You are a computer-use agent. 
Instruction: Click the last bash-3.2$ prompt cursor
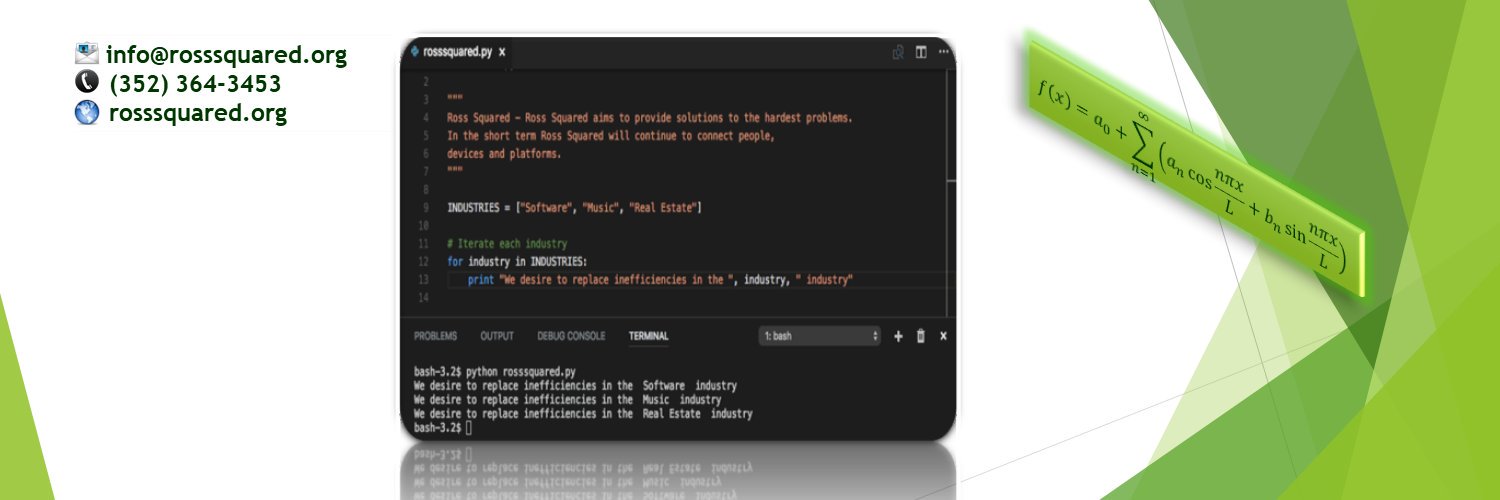pyautogui.click(x=468, y=427)
